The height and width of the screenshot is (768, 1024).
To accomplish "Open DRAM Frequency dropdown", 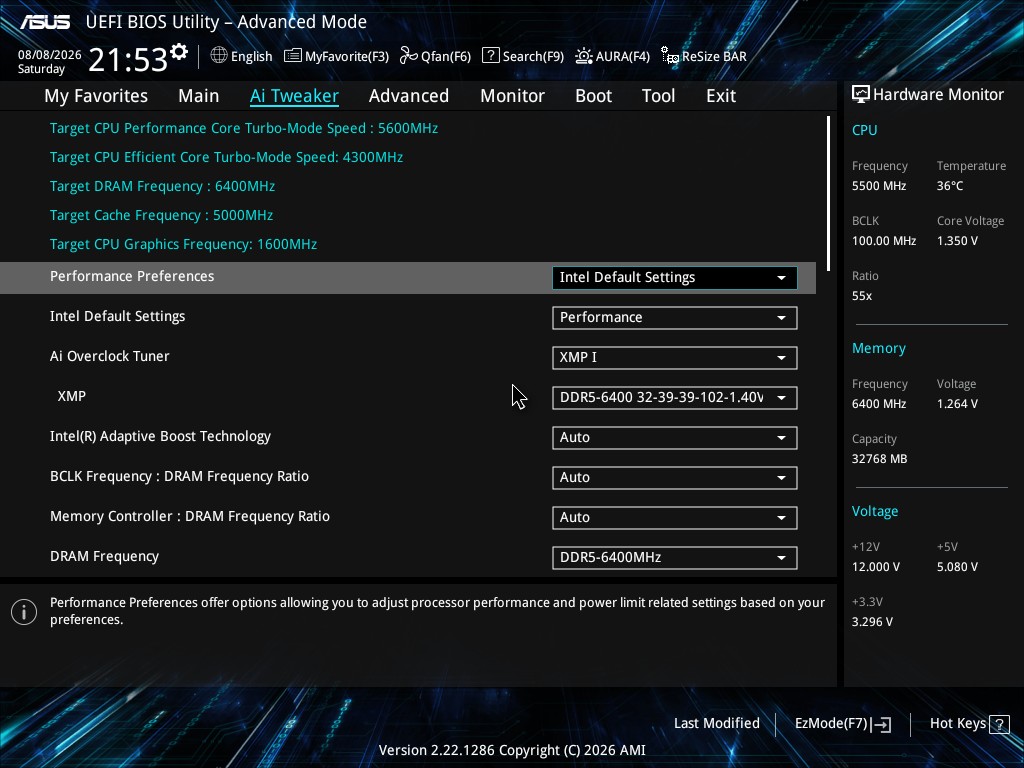I will 675,558.
